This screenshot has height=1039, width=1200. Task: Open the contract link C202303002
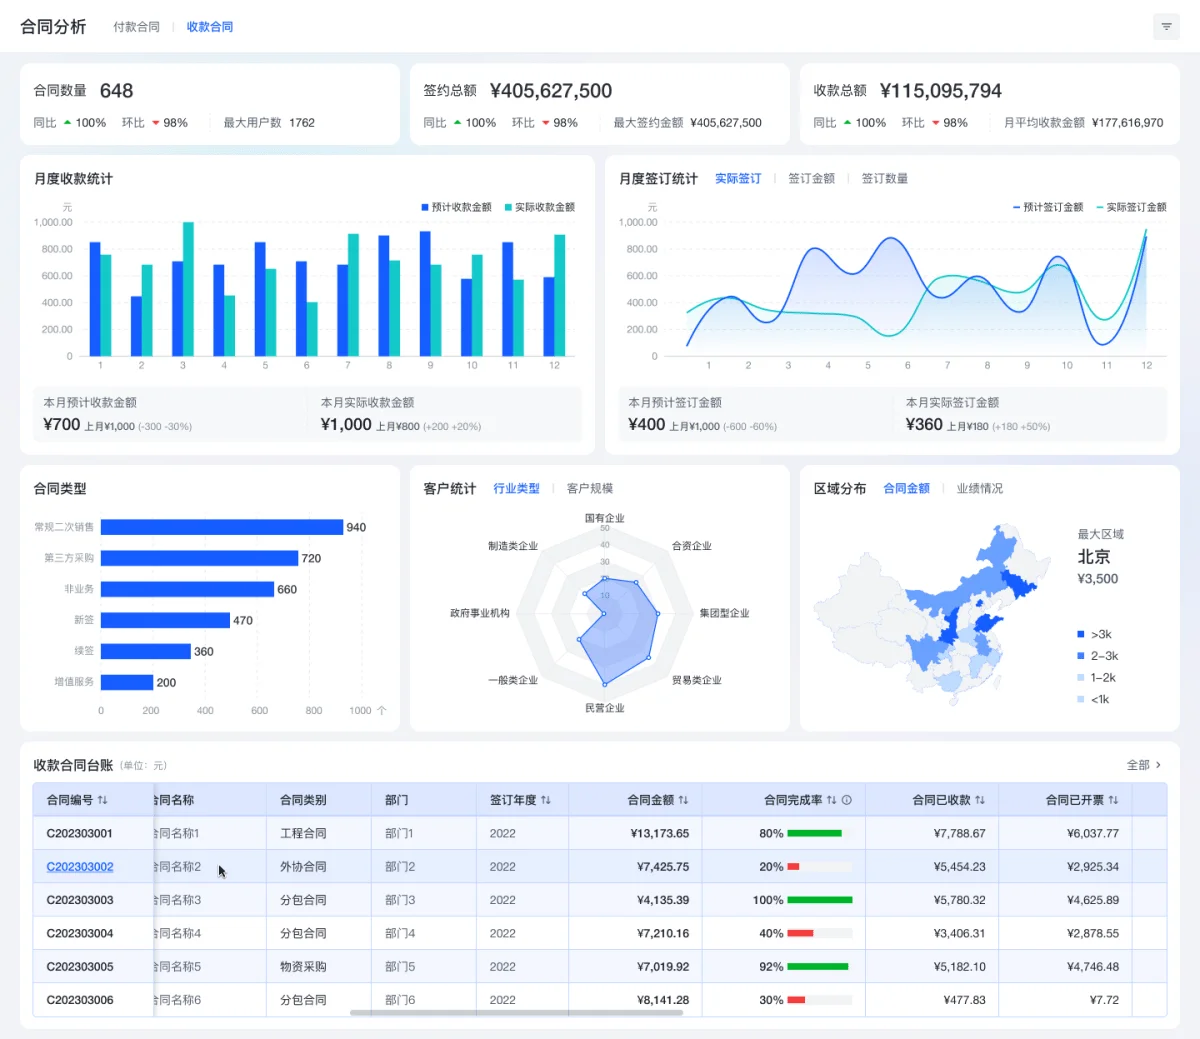pos(80,867)
